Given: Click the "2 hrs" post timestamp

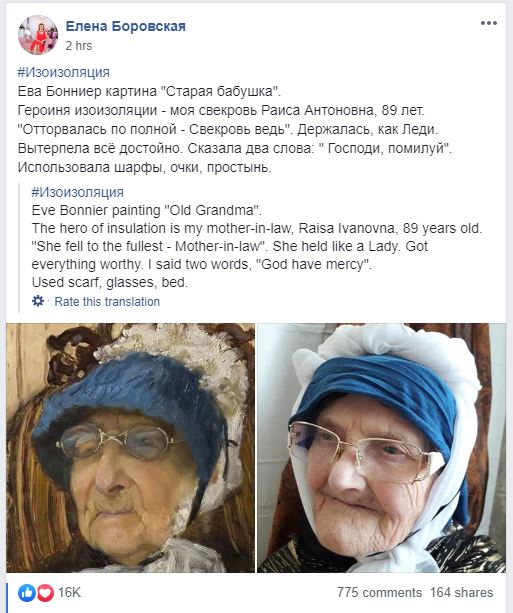Looking at the screenshot, I should (x=79, y=46).
